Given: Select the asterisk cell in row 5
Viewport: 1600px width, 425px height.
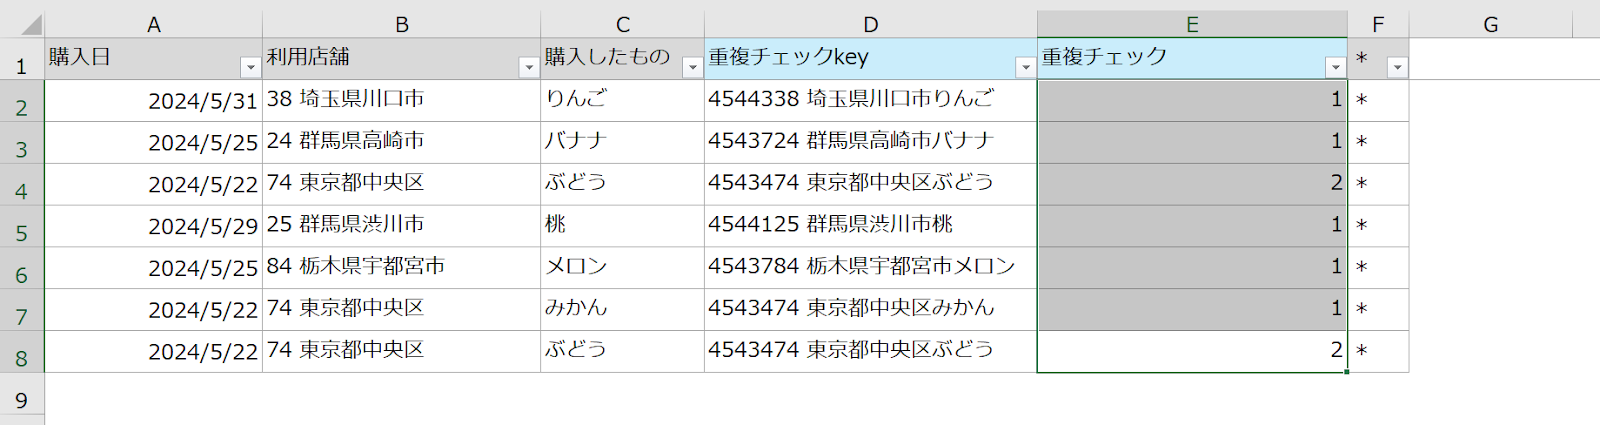Looking at the screenshot, I should pyautogui.click(x=1378, y=227).
